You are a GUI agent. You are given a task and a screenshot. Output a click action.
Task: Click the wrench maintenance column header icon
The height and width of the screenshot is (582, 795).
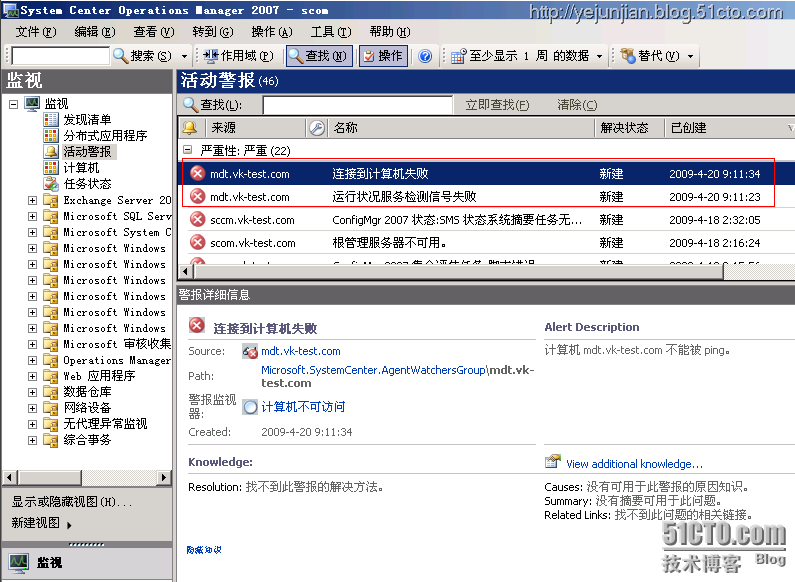(317, 128)
